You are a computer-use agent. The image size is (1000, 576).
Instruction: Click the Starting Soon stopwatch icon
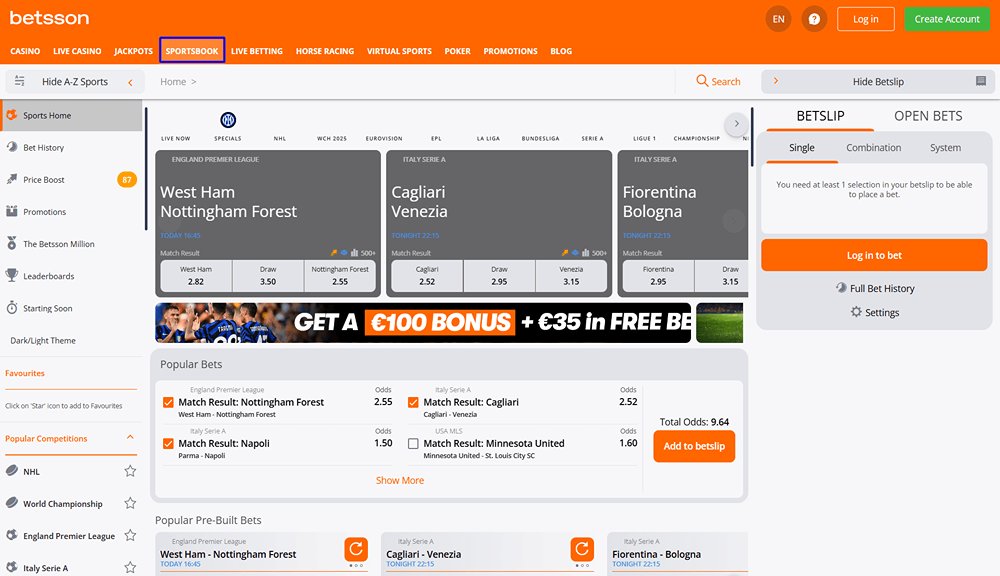pos(11,307)
